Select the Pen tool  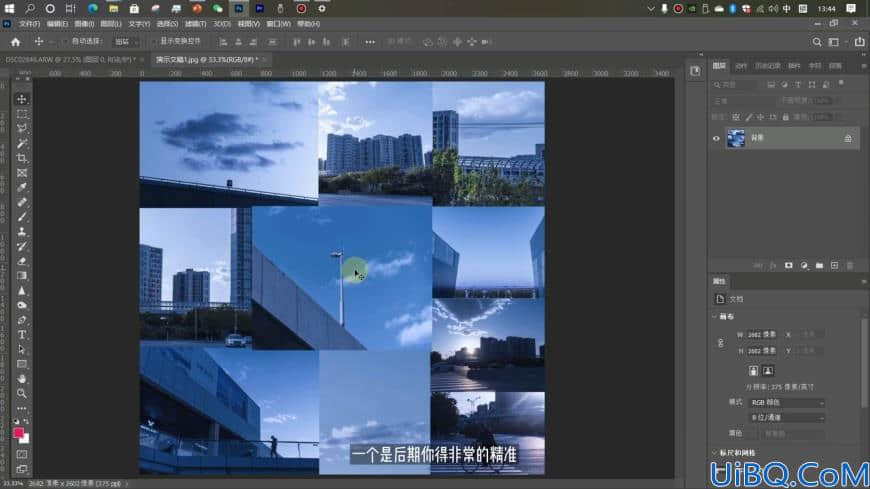point(22,320)
